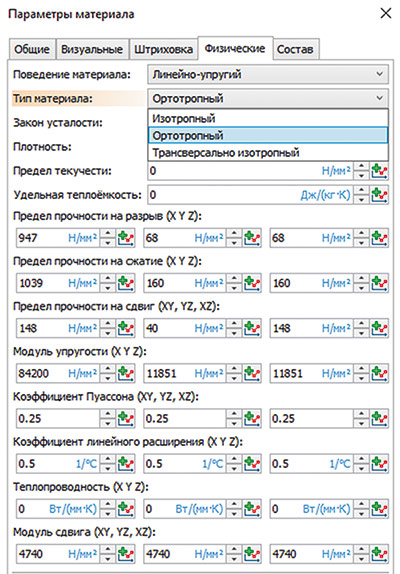This screenshot has height=574, width=400.
Task: Click graph icon for linear expansion Y
Action: point(252,464)
